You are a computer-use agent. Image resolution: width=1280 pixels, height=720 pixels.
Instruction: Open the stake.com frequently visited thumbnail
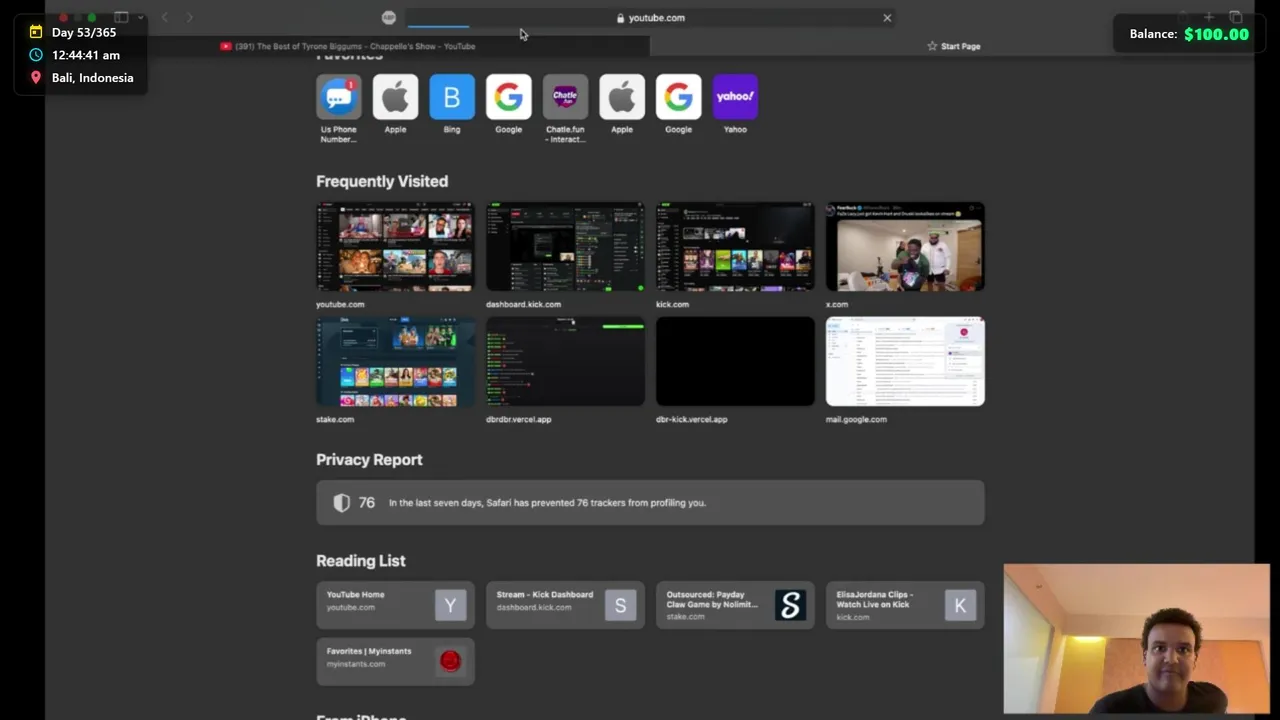point(395,362)
